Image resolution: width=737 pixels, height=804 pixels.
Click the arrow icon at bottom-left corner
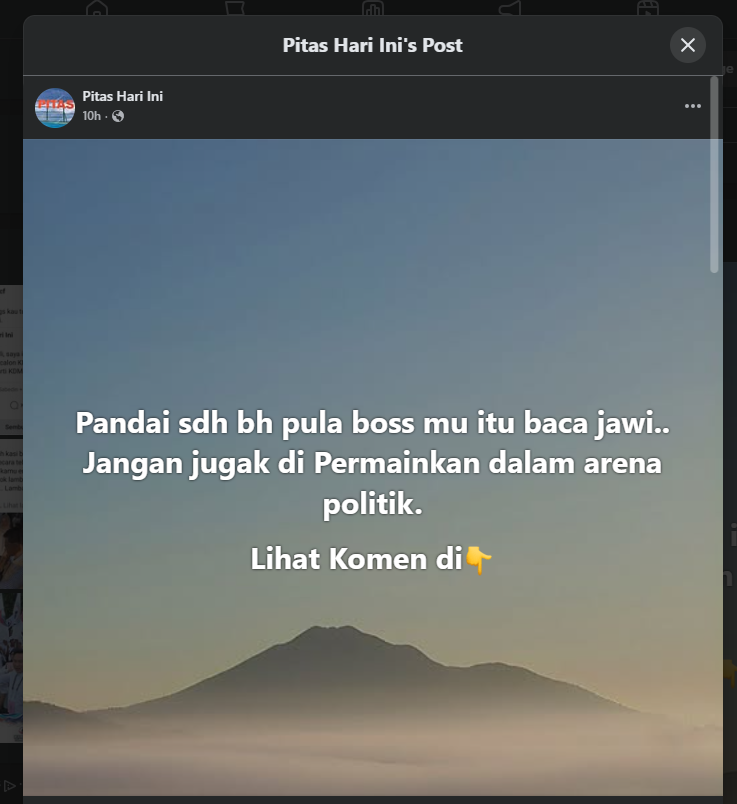(x=9, y=786)
